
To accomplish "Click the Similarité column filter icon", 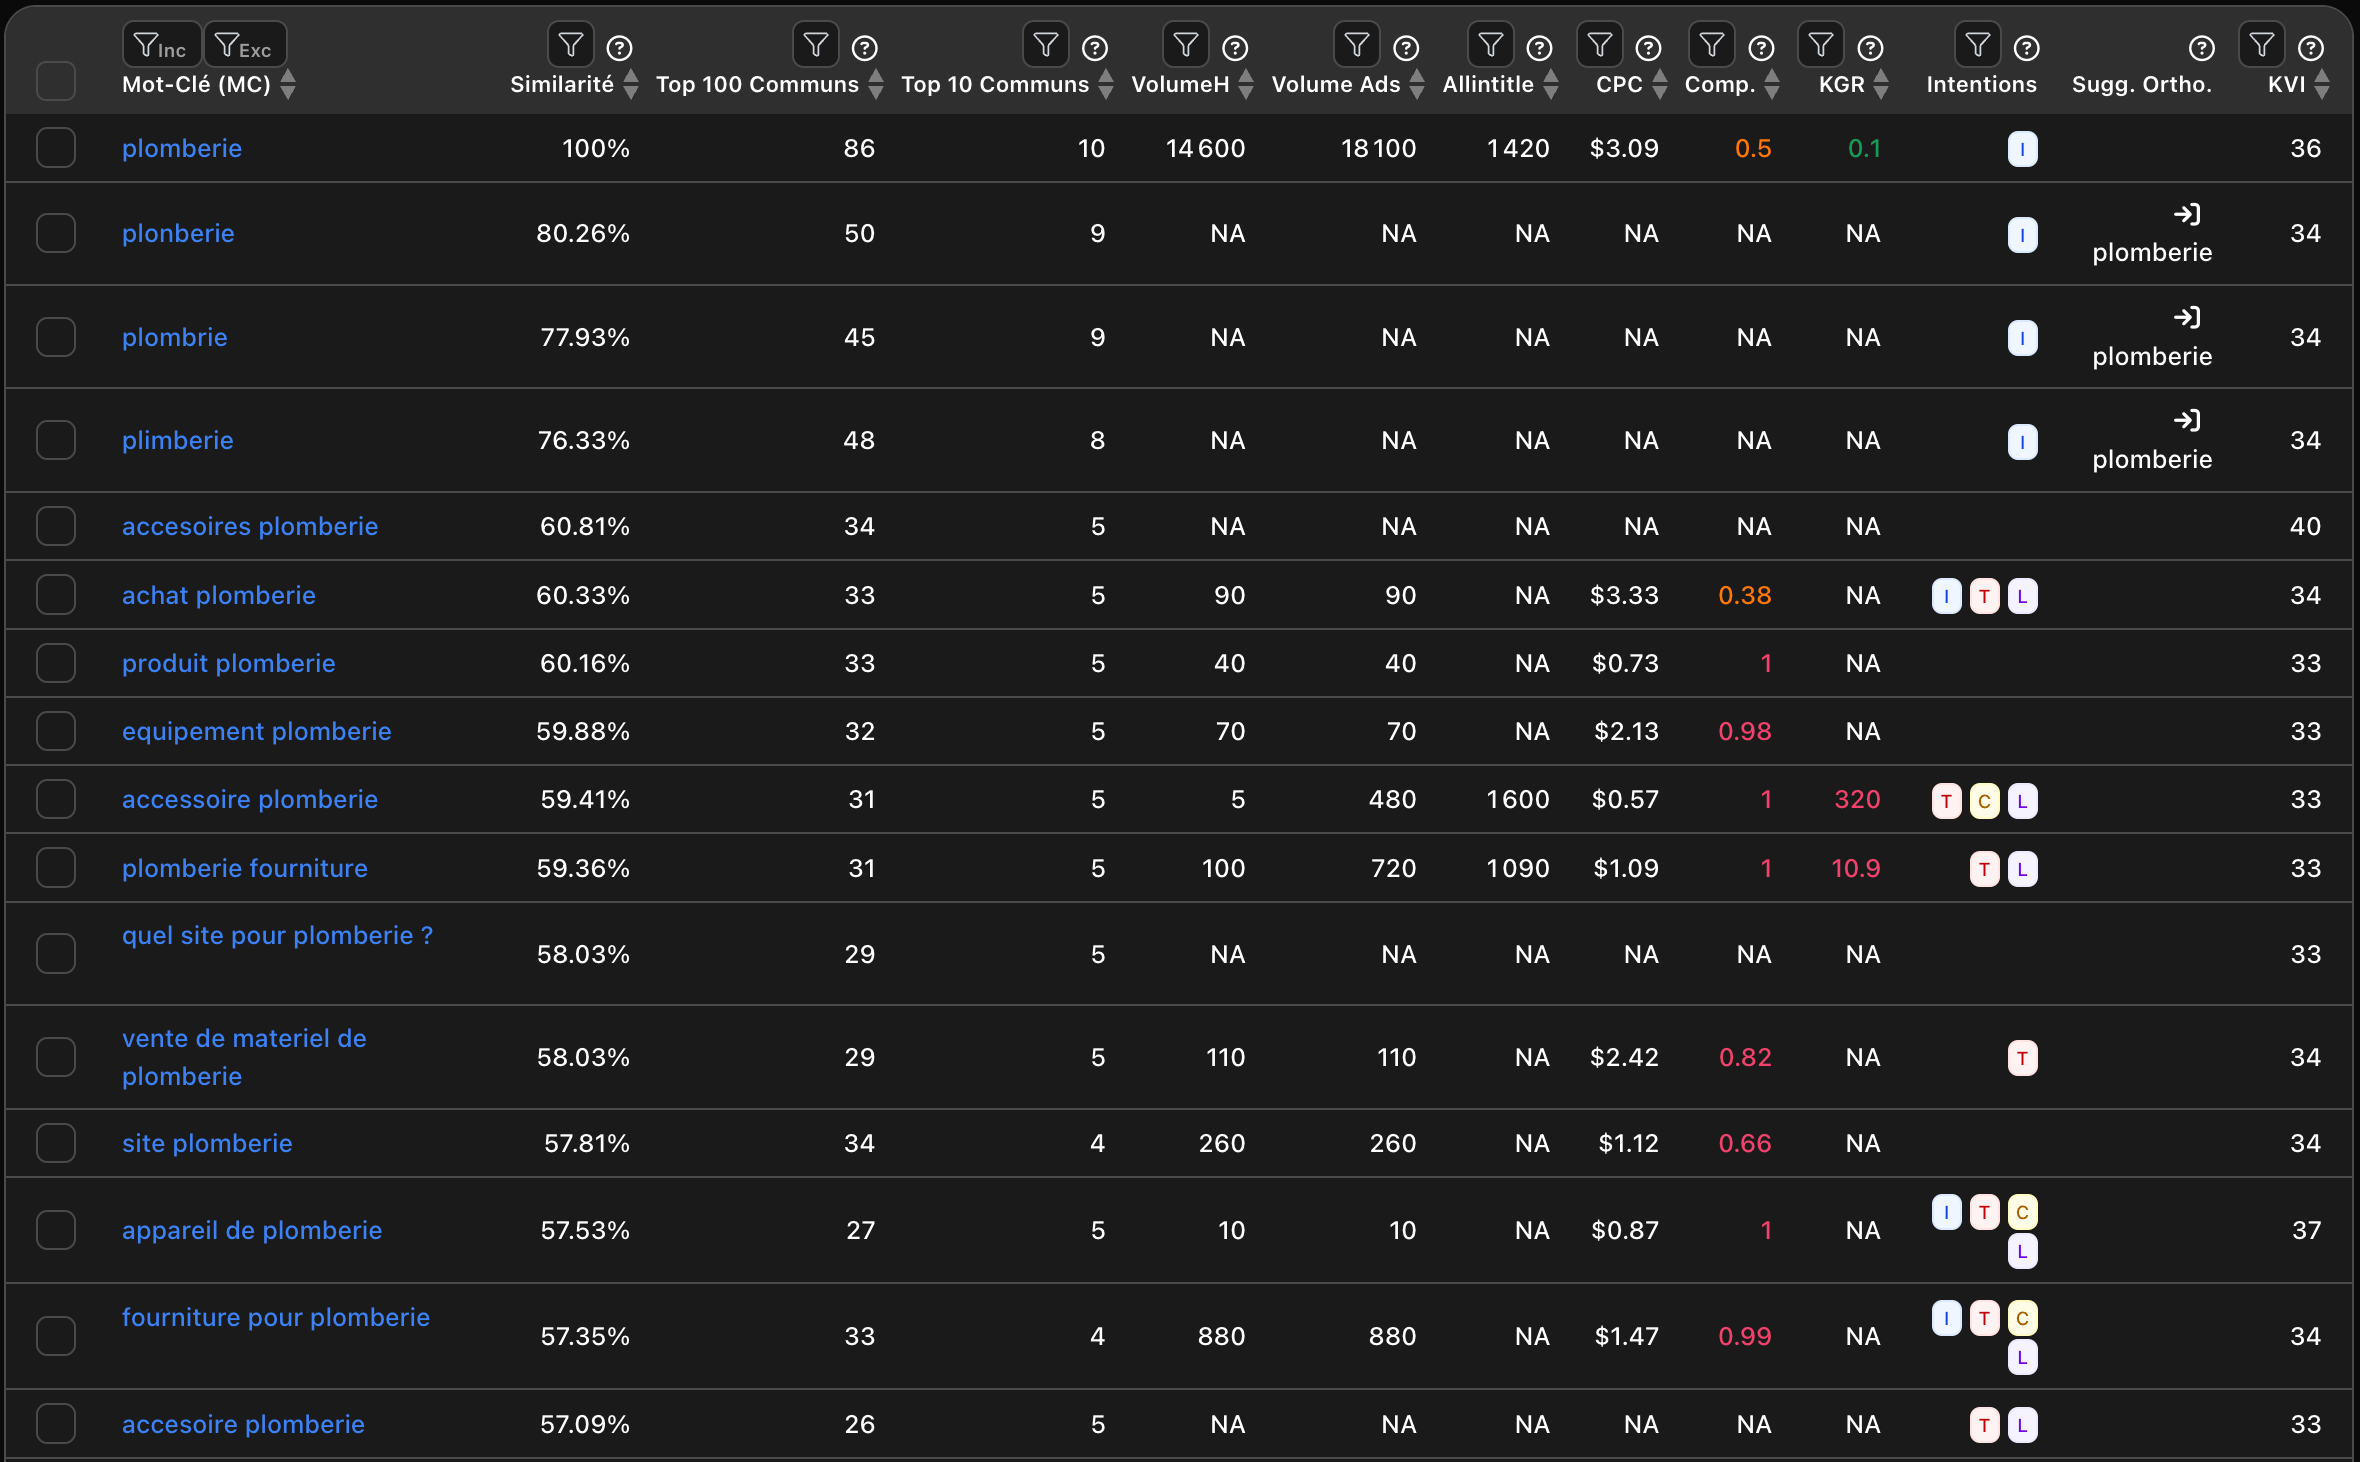I will tap(570, 46).
